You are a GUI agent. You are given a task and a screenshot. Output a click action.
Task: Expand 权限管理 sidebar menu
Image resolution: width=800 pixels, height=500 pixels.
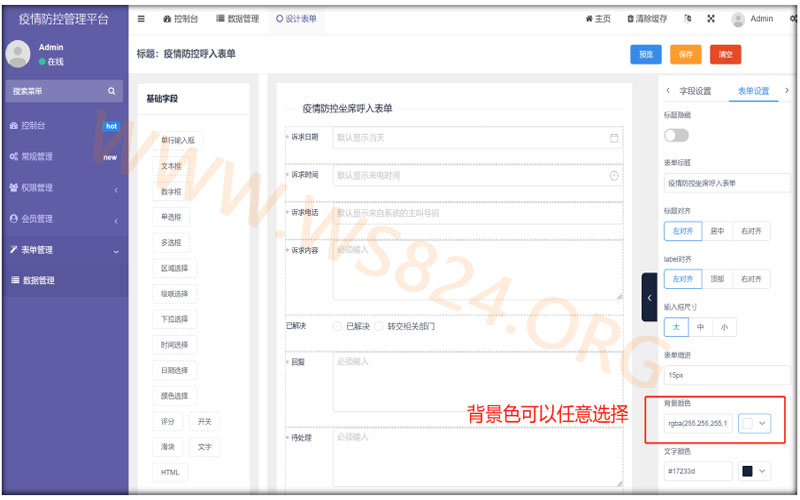[64, 188]
